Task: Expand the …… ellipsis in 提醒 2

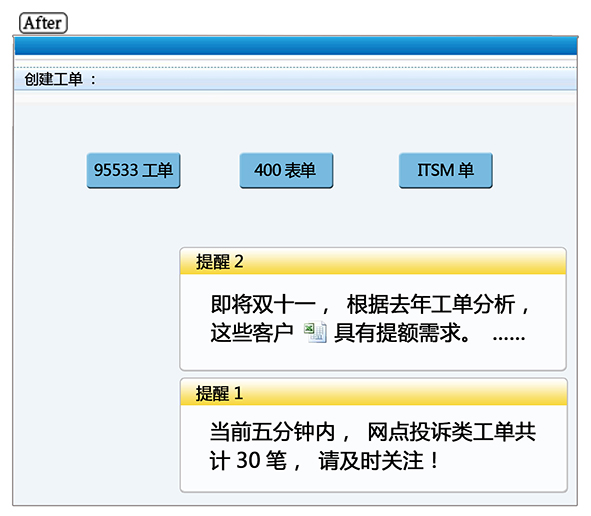Action: point(509,337)
